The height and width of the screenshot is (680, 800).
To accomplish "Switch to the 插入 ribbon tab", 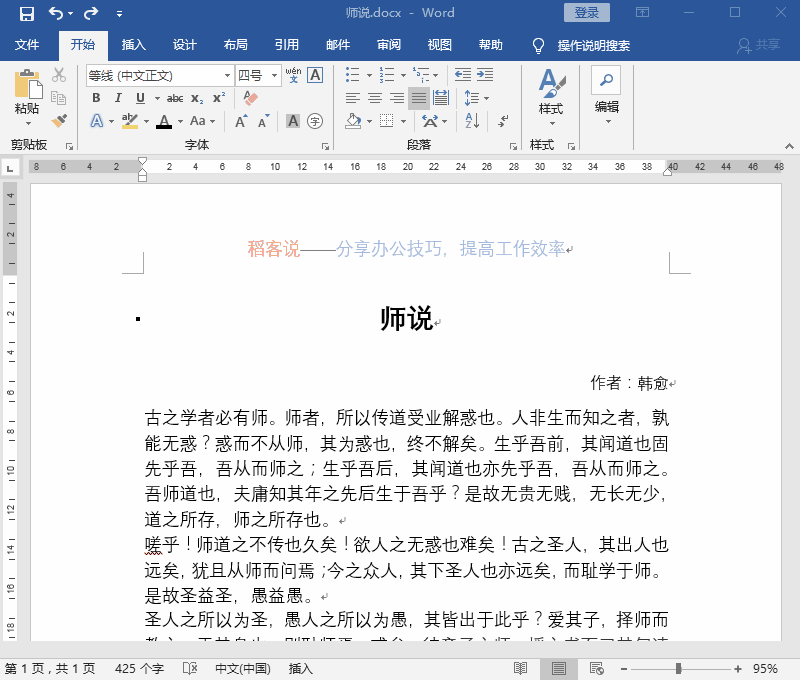I will [x=135, y=45].
